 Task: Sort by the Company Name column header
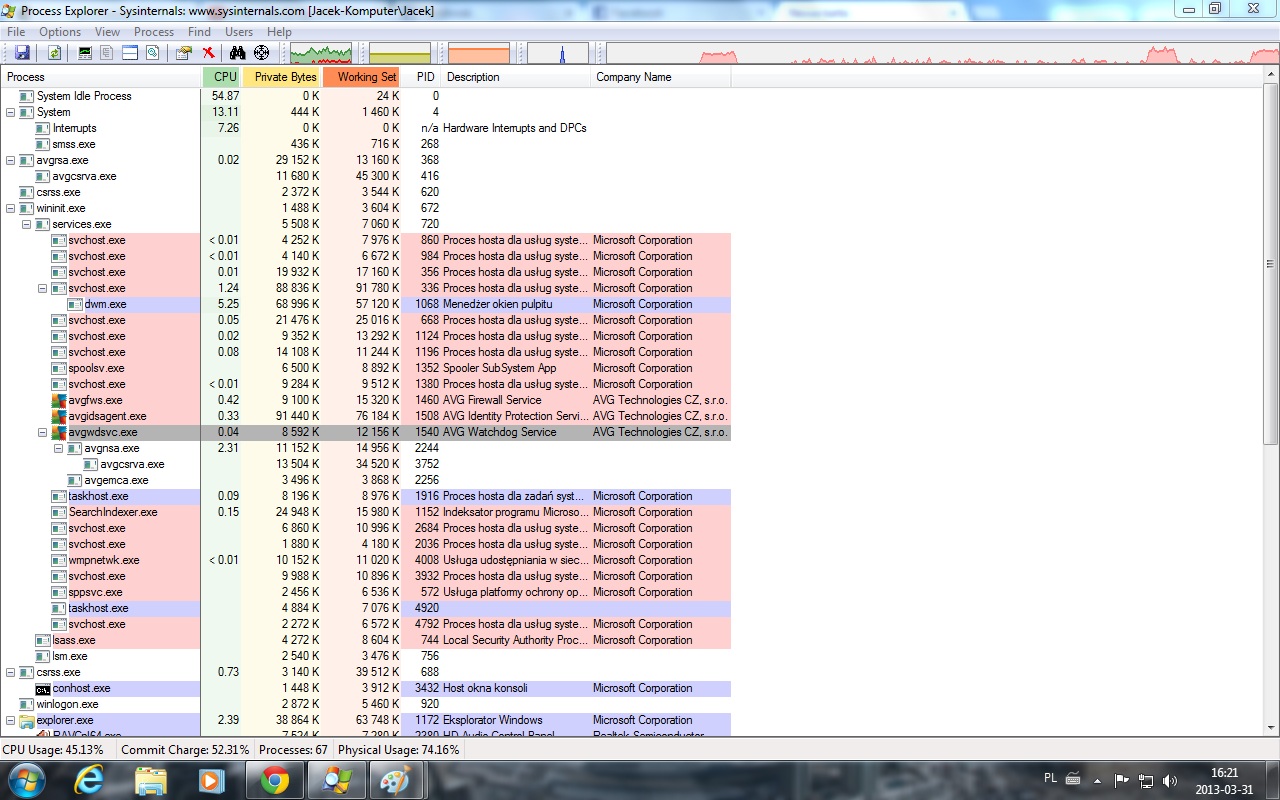(661, 77)
